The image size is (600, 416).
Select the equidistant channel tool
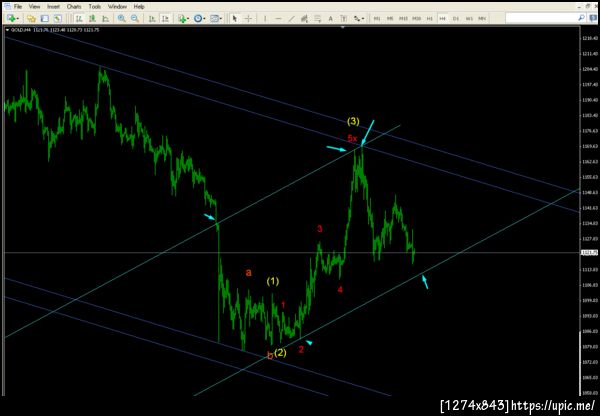point(305,18)
